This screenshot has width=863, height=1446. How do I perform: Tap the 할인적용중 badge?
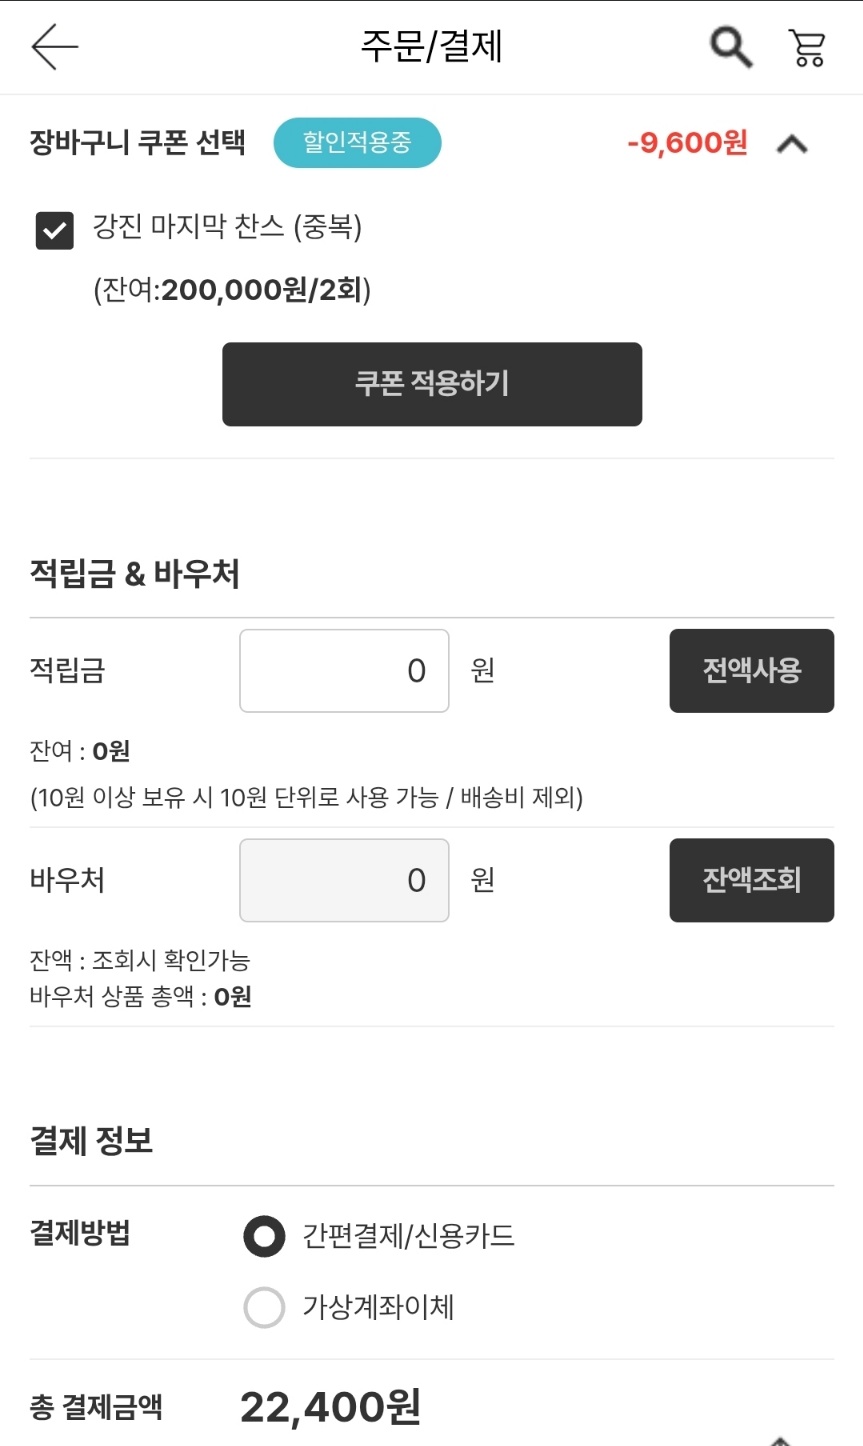(357, 143)
